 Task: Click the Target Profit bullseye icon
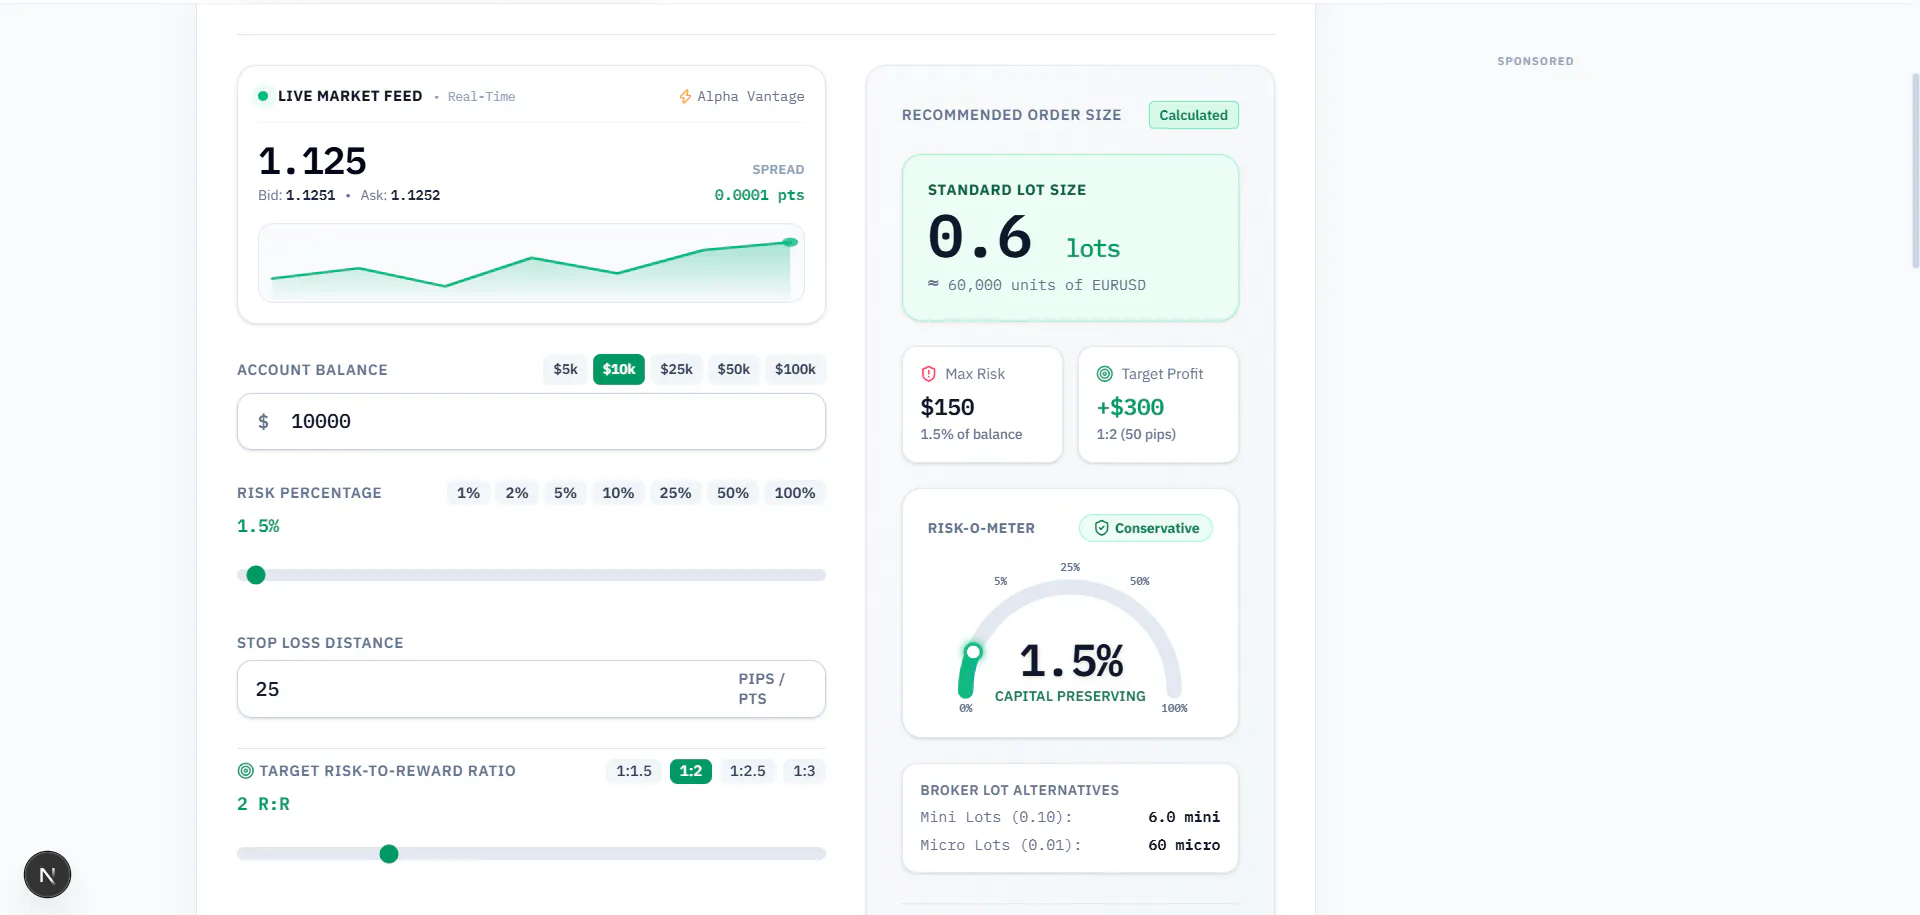click(1104, 374)
